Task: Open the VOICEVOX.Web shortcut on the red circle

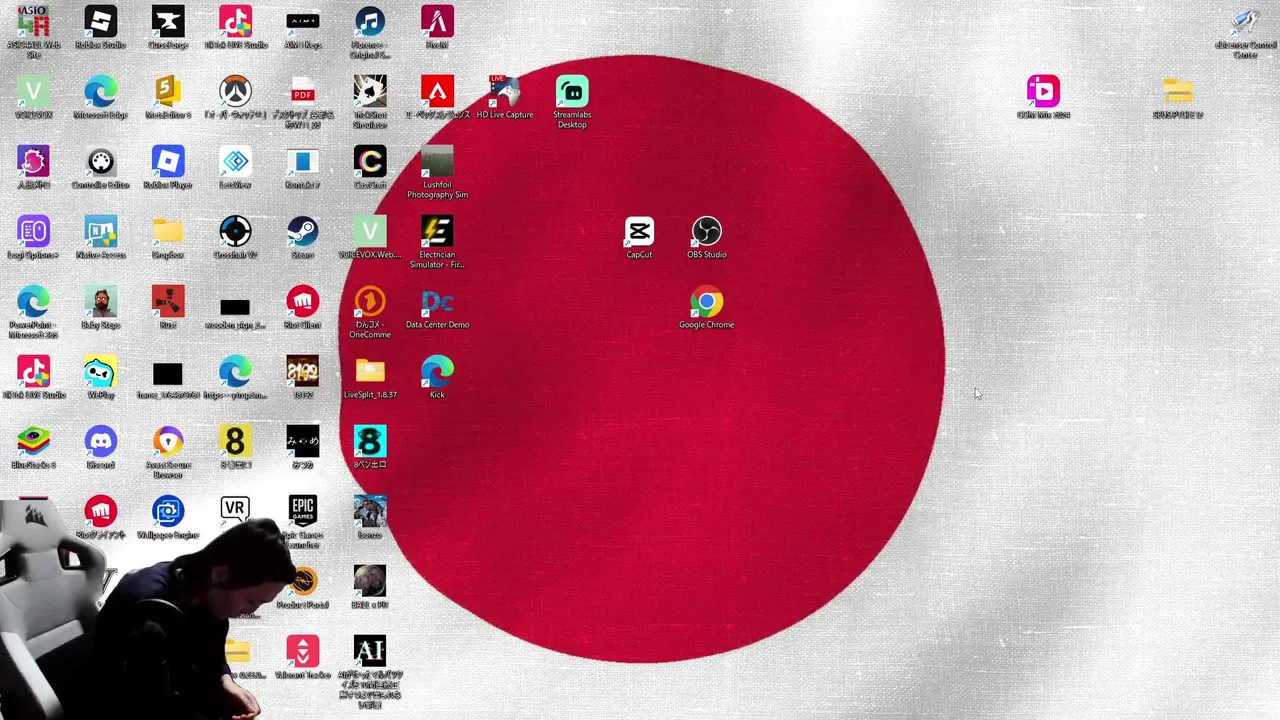Action: click(370, 232)
